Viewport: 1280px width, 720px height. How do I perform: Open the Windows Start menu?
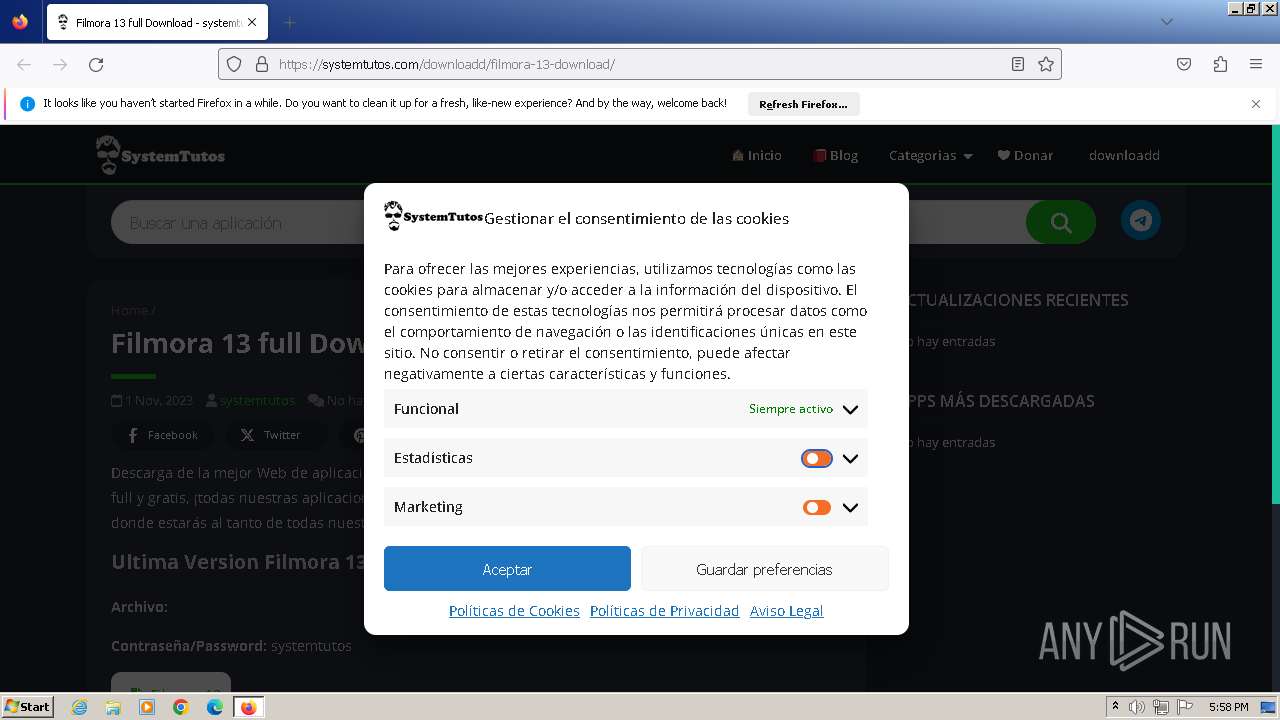[27, 707]
